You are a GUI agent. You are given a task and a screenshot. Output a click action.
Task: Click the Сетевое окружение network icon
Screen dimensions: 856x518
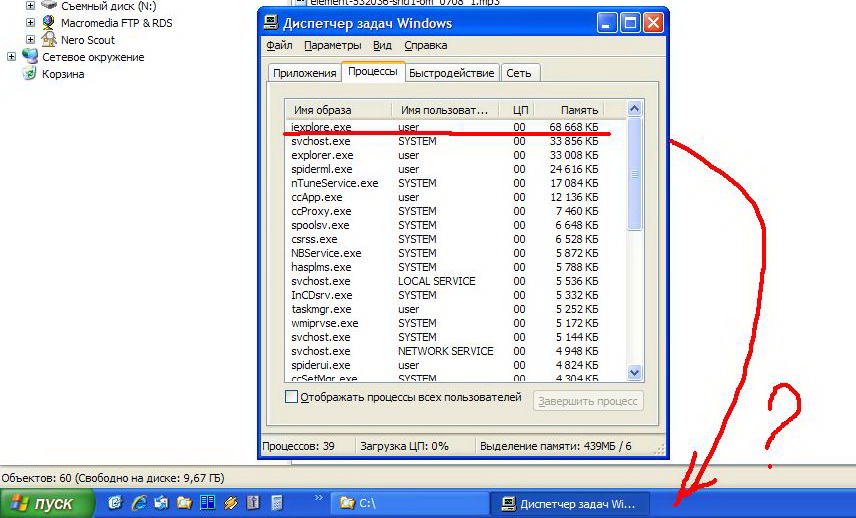tap(30, 57)
